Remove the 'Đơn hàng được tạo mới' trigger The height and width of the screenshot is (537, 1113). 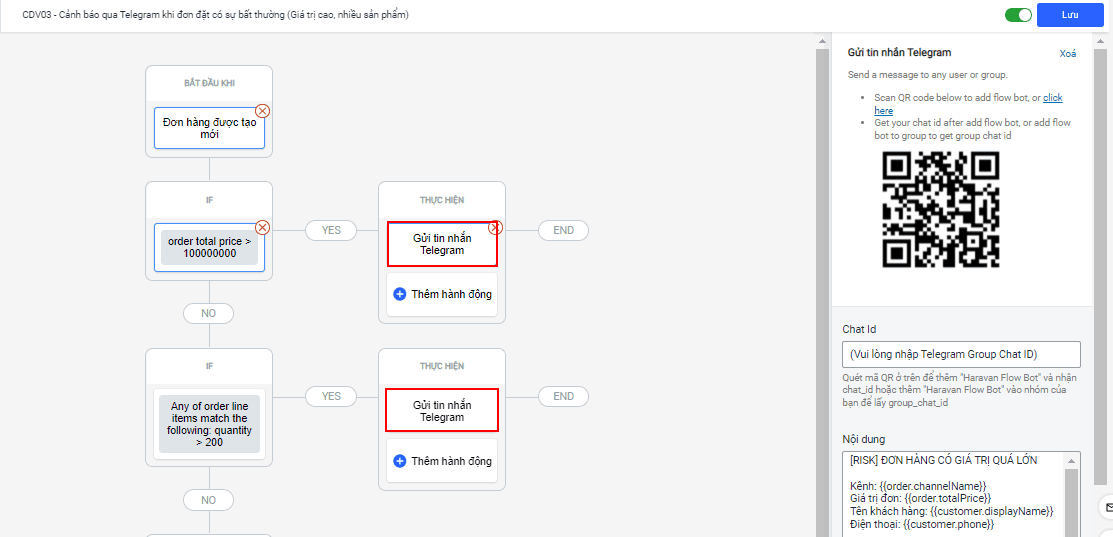tap(263, 111)
